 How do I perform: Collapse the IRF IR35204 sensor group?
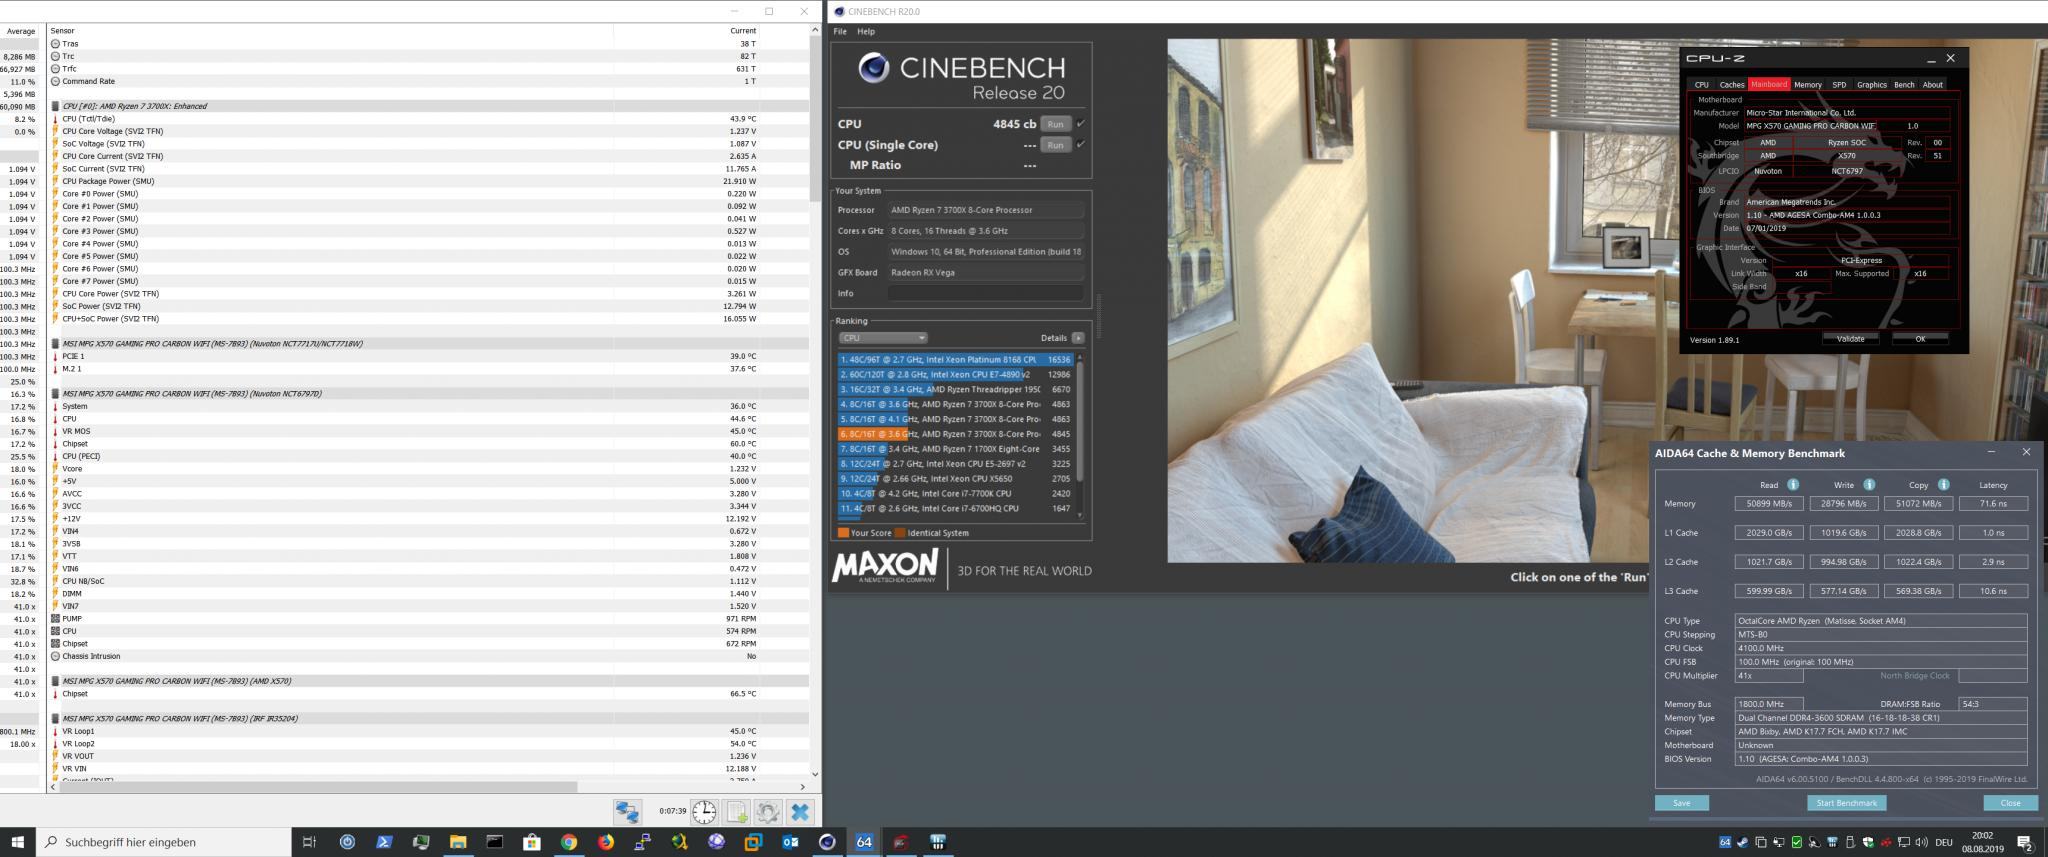tap(55, 719)
